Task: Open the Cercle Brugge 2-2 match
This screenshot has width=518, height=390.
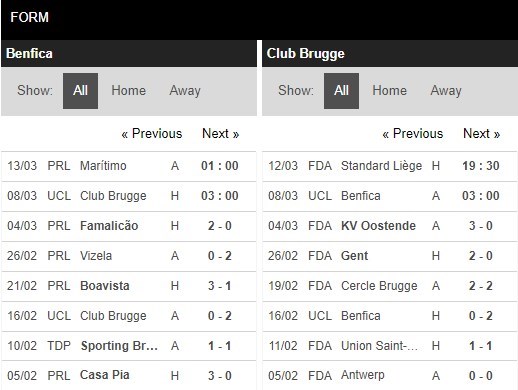Action: tap(390, 286)
